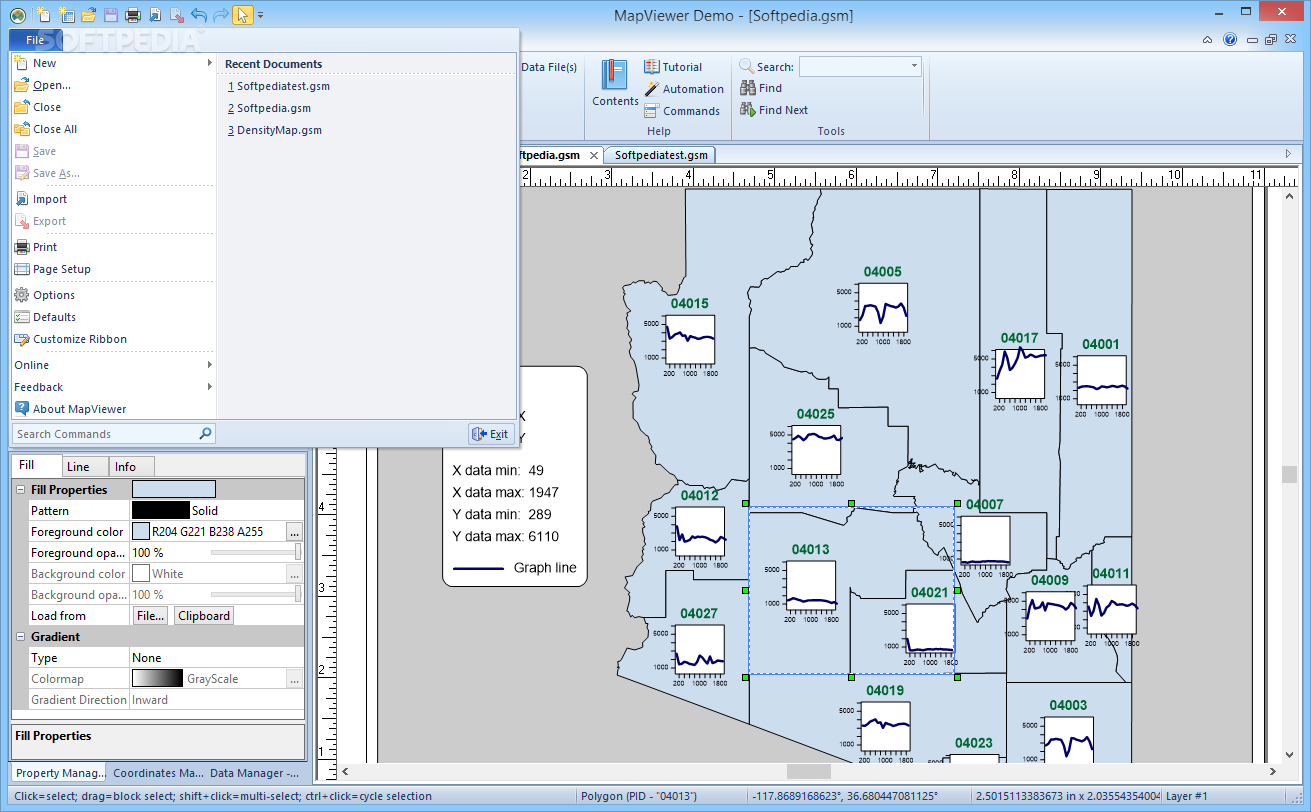Open Options with gear icon
This screenshot has height=812, width=1311.
[113, 295]
